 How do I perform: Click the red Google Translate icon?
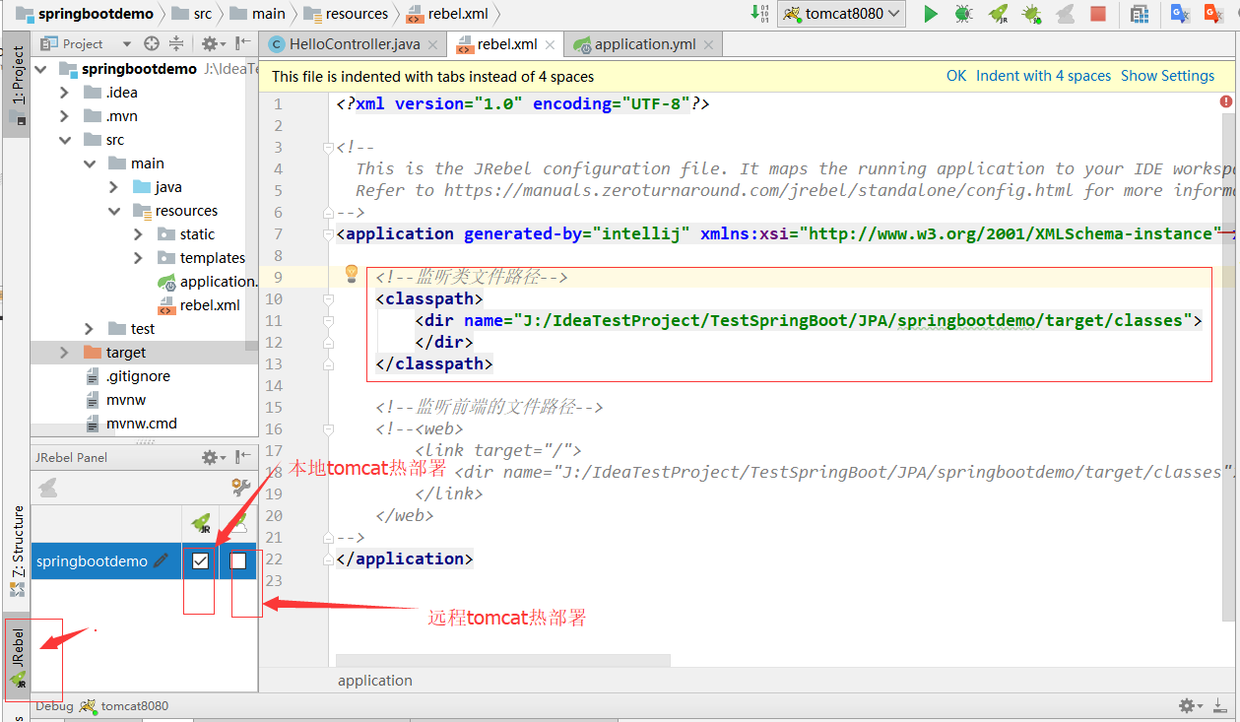coord(1213,14)
